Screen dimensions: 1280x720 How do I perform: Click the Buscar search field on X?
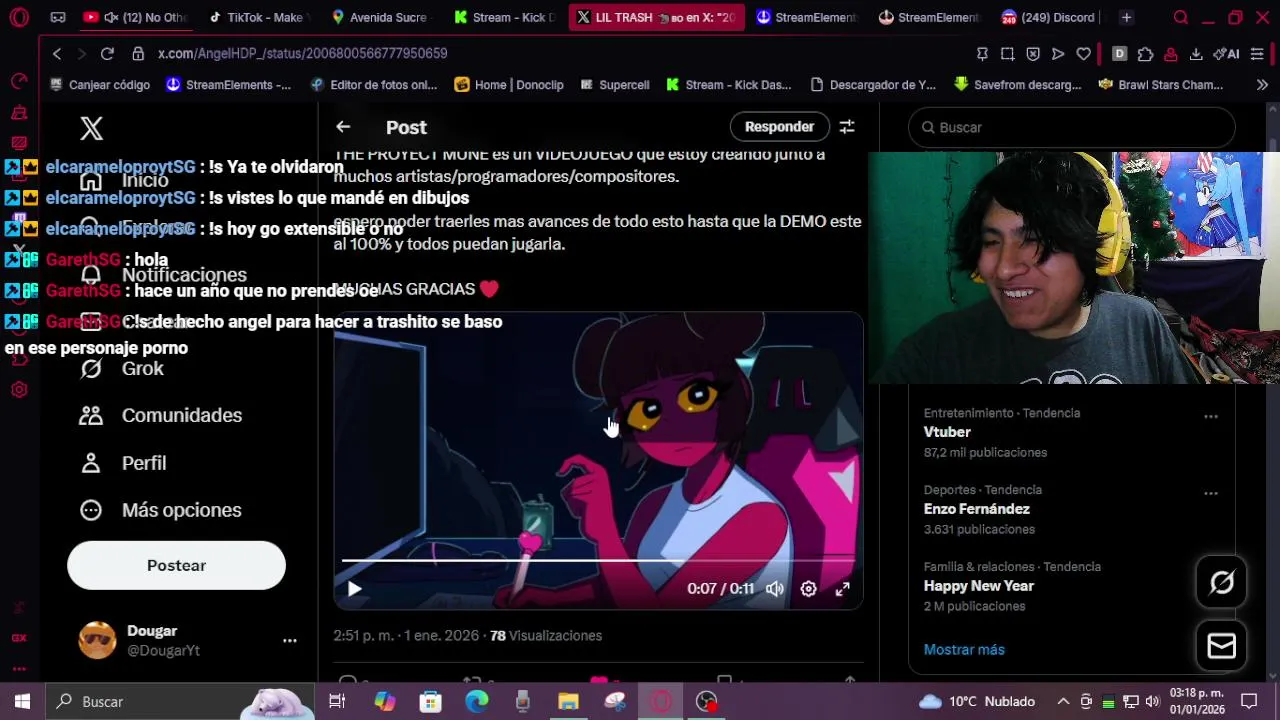(x=1072, y=127)
